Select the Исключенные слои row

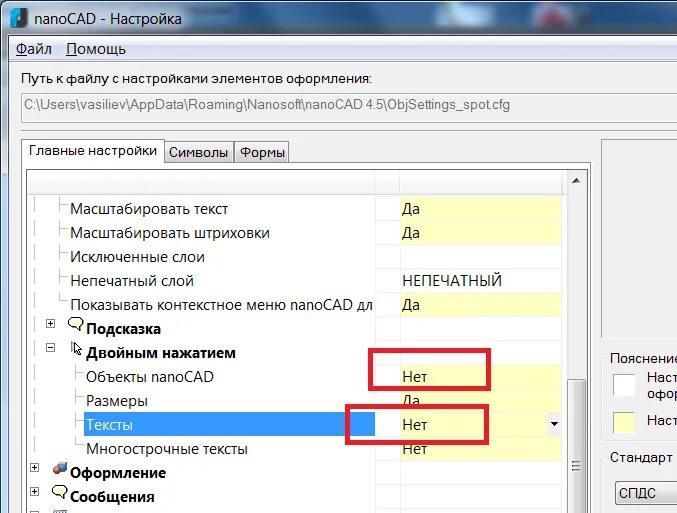click(x=294, y=257)
